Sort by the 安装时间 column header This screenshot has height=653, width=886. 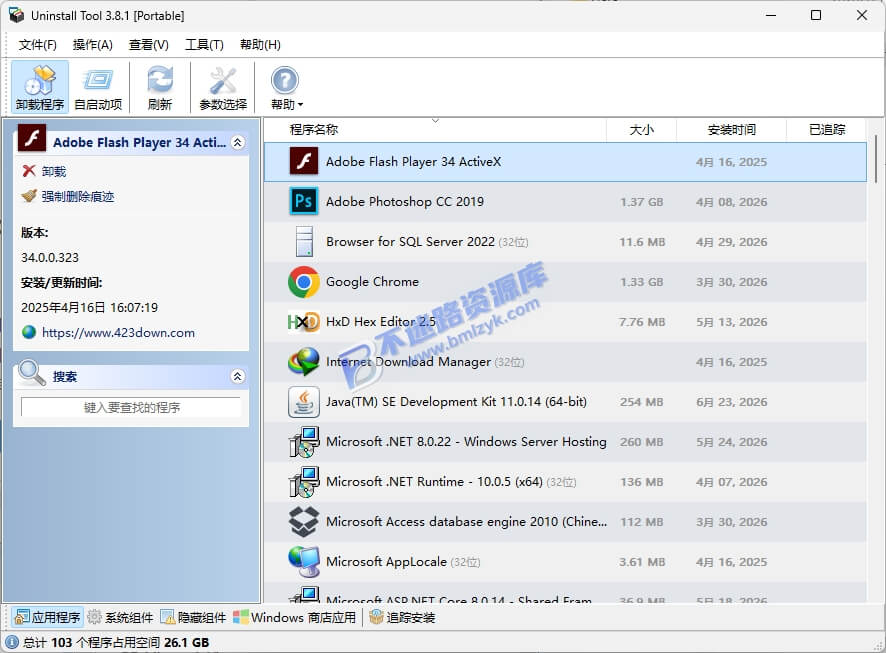pyautogui.click(x=731, y=130)
